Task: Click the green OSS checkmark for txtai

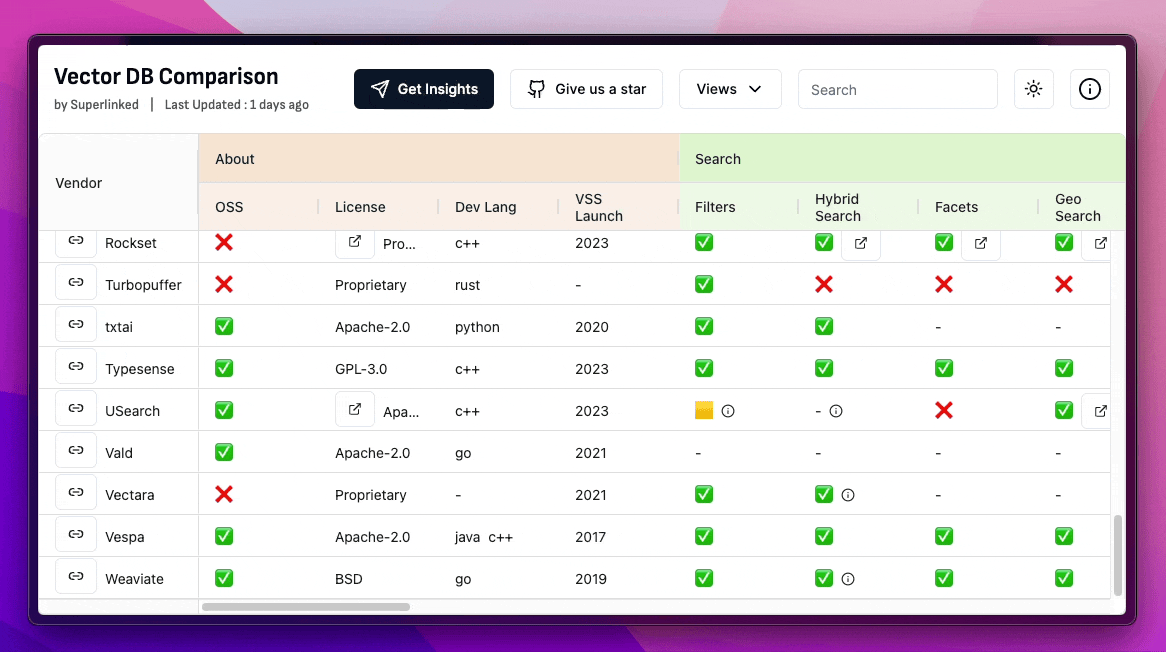Action: [x=224, y=327]
